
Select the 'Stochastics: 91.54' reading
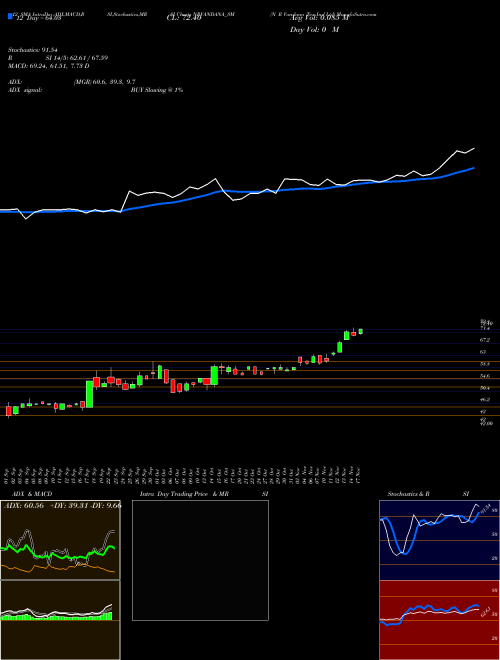[x=32, y=50]
